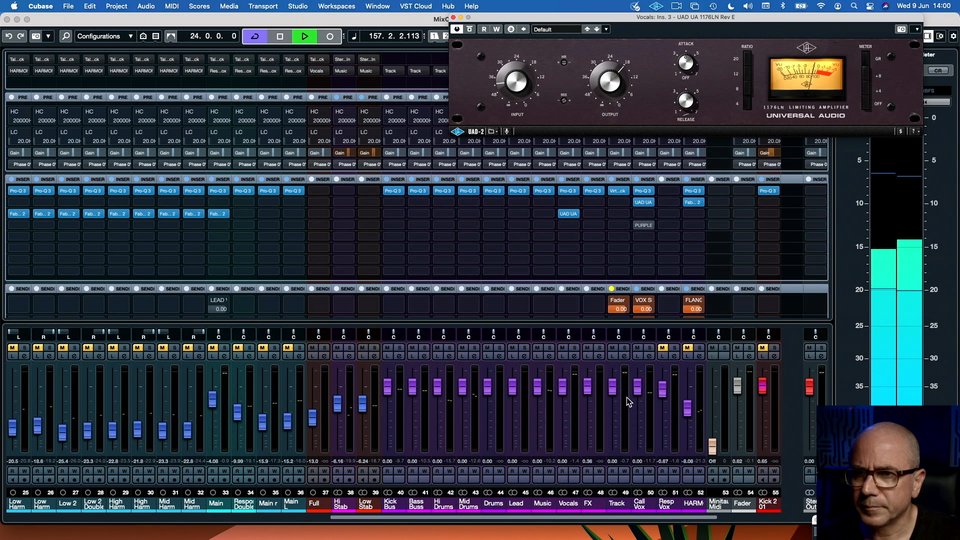Open the UAD UA insert on Call Vox
This screenshot has height=540, width=960.
[643, 202]
